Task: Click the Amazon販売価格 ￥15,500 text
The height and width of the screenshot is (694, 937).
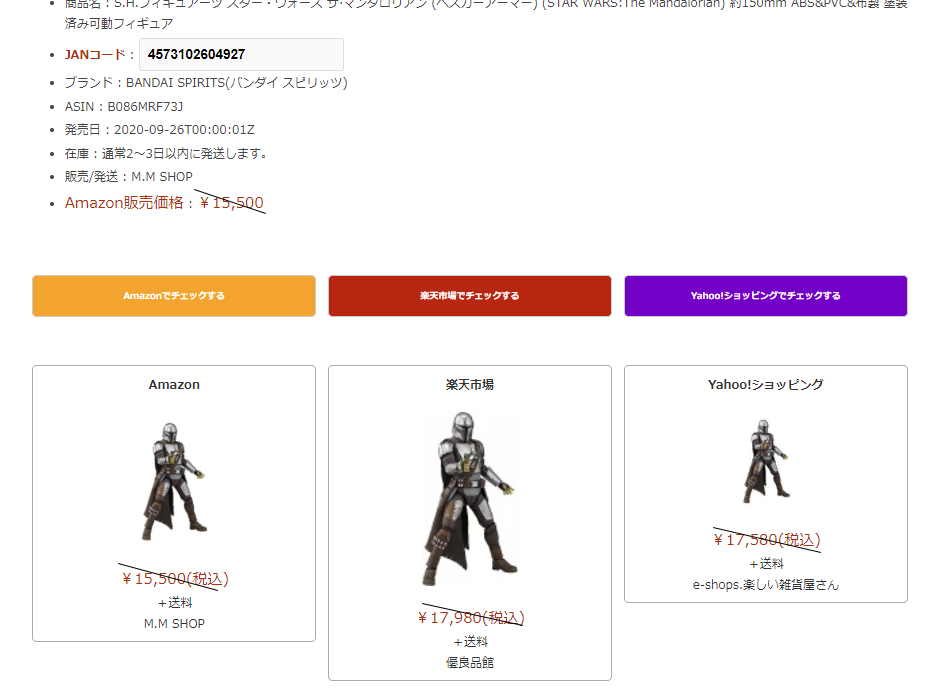Action: 164,203
